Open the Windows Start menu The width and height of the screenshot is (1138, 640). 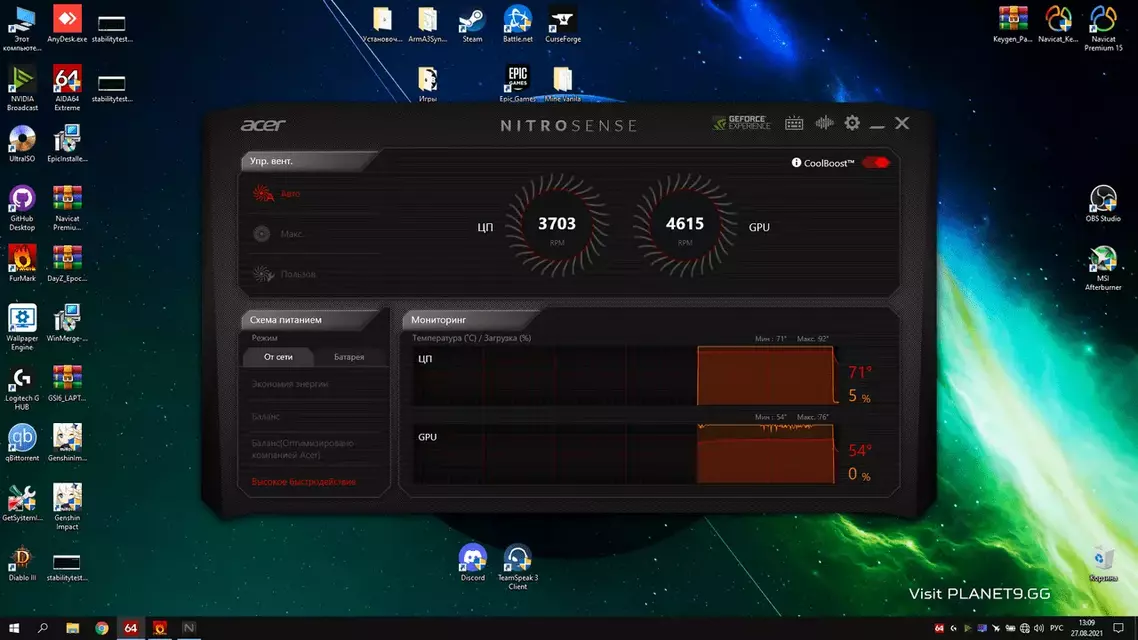(x=14, y=628)
